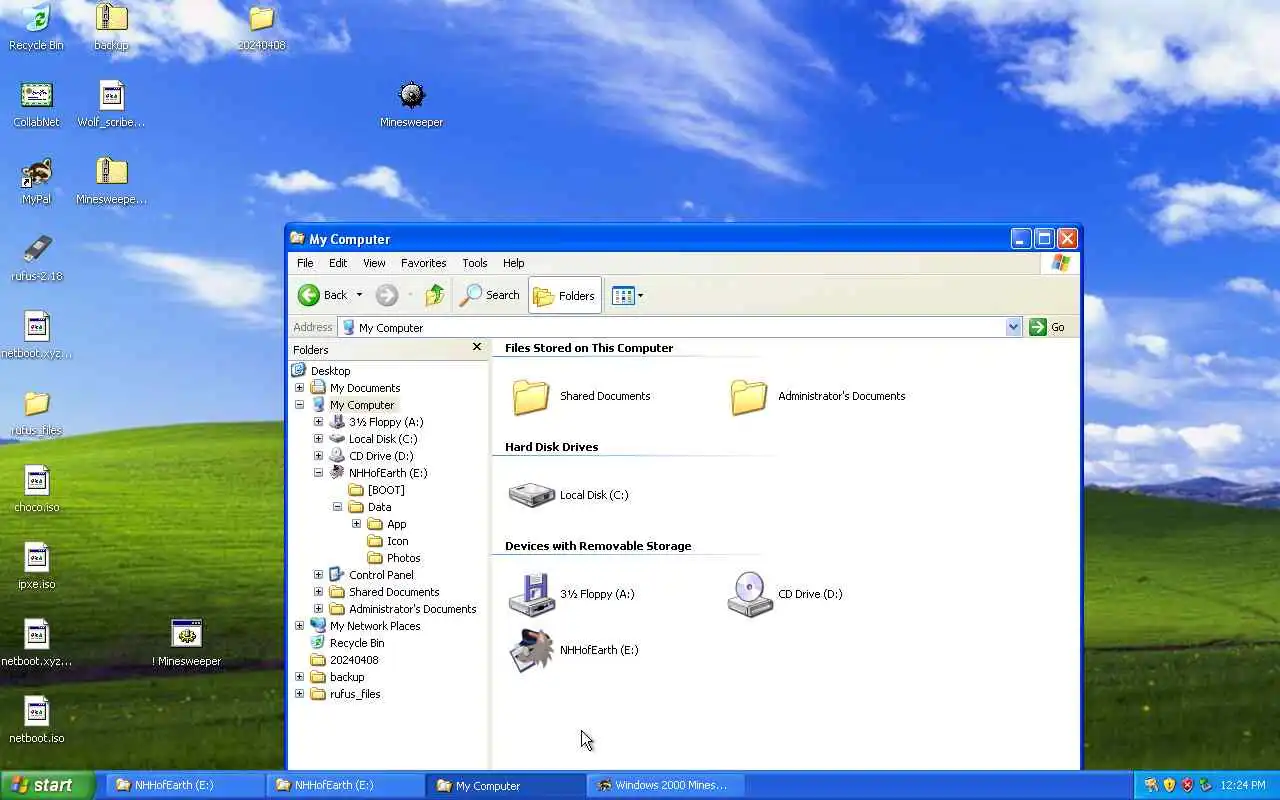Select Desktop in the folder tree

pyautogui.click(x=330, y=371)
